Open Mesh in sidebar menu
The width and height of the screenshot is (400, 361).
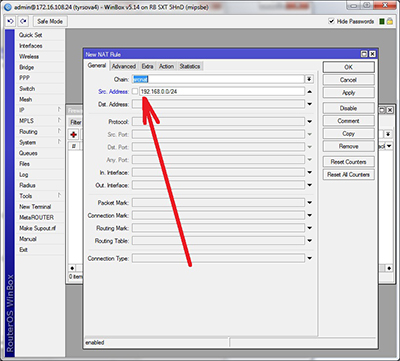[x=40, y=99]
